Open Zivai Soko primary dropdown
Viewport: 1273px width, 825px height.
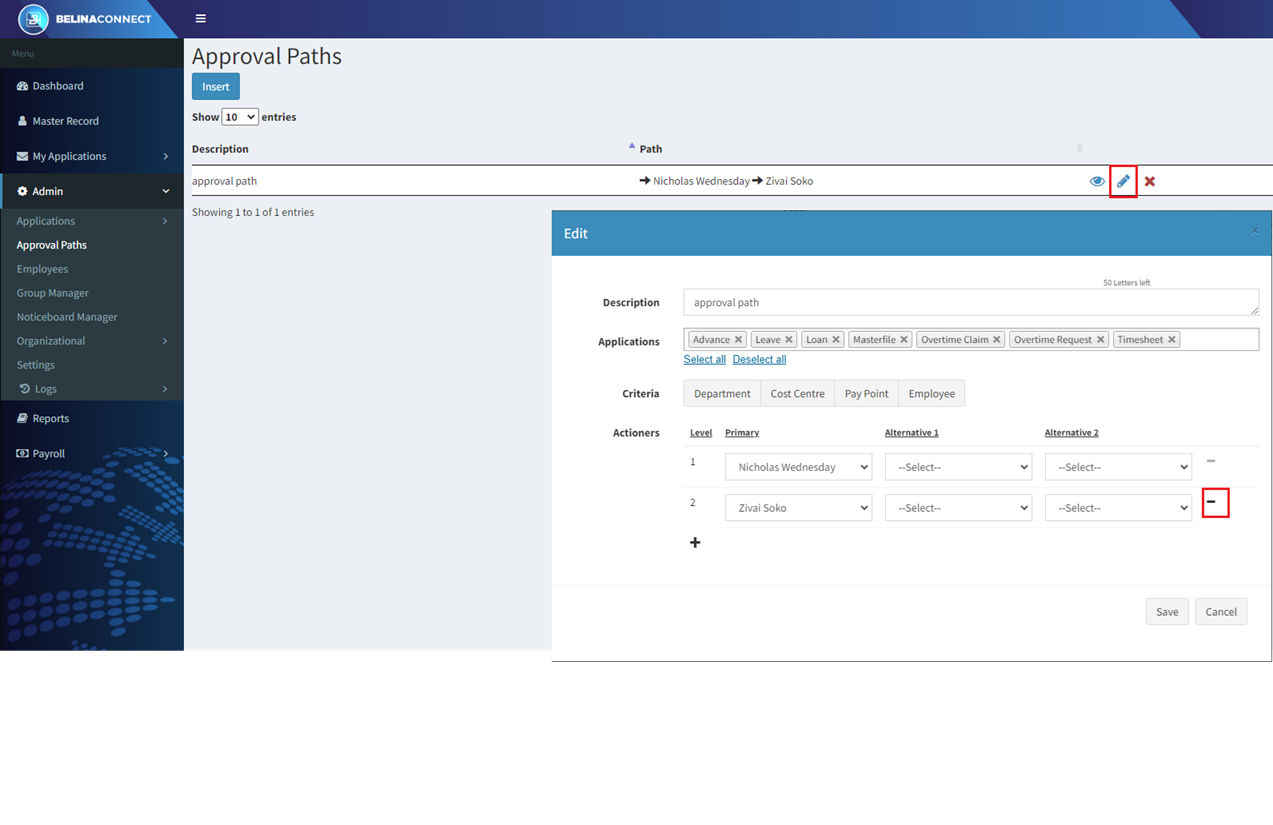798,508
